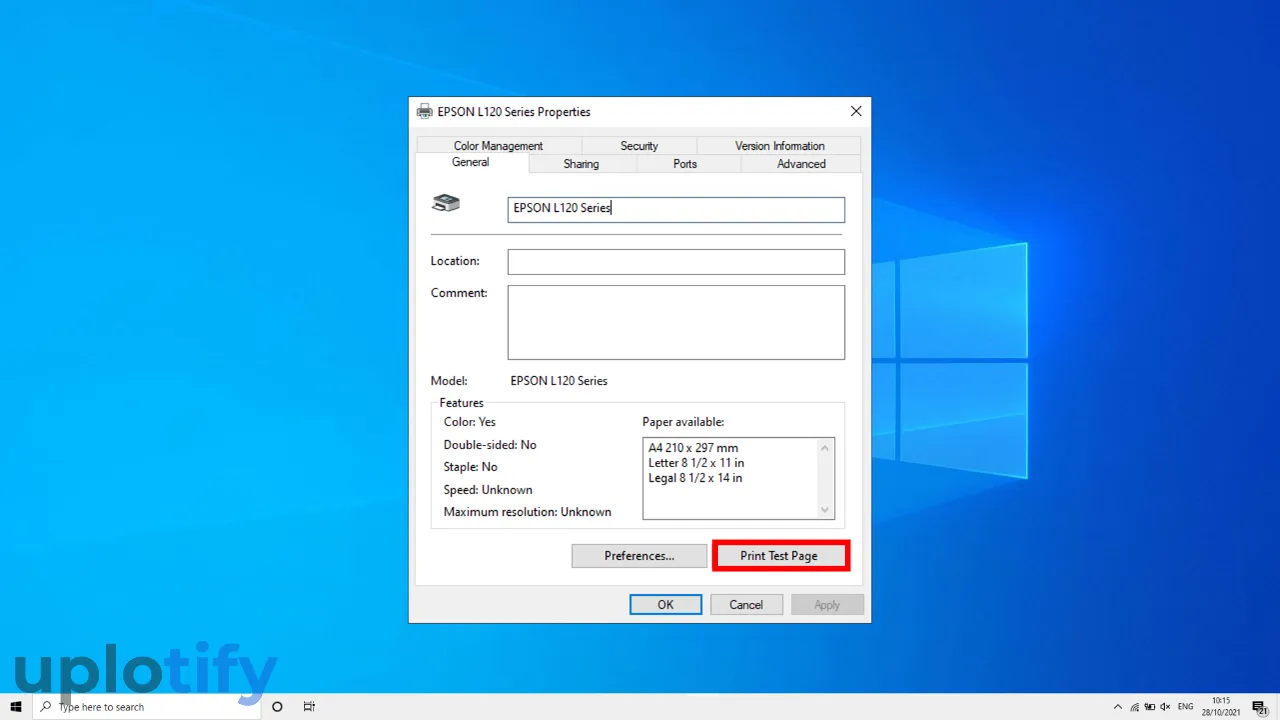Image resolution: width=1280 pixels, height=720 pixels.
Task: Click the Print Test Page button
Action: point(781,556)
